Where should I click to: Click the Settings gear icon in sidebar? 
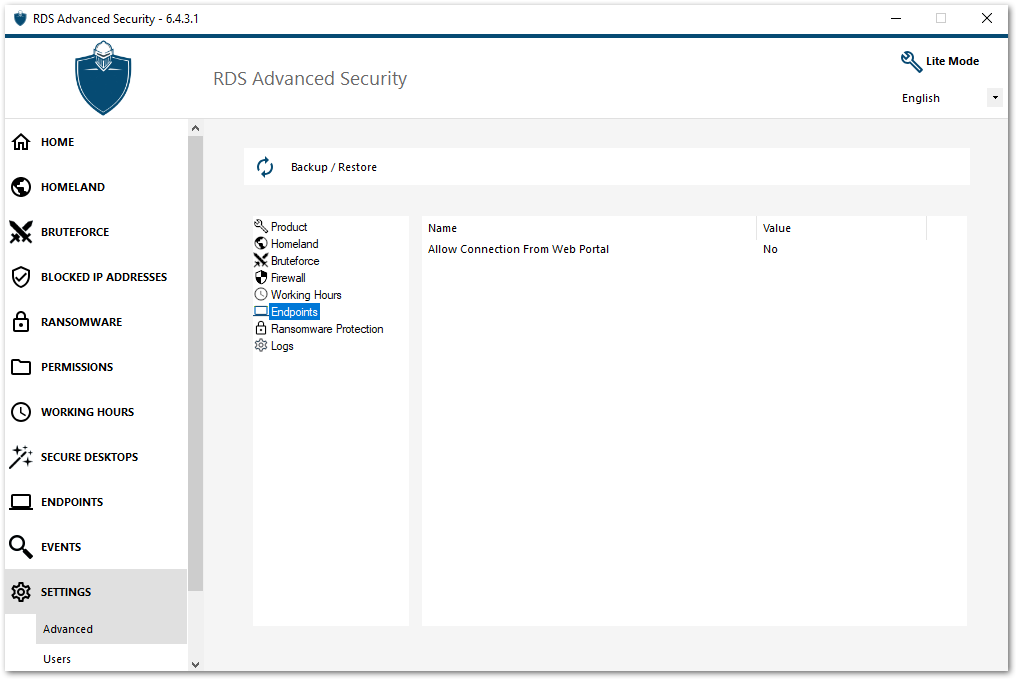point(21,592)
